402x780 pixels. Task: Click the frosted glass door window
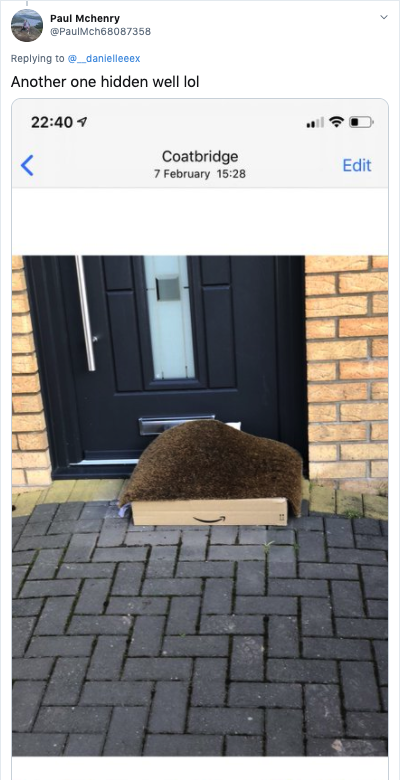tap(169, 317)
